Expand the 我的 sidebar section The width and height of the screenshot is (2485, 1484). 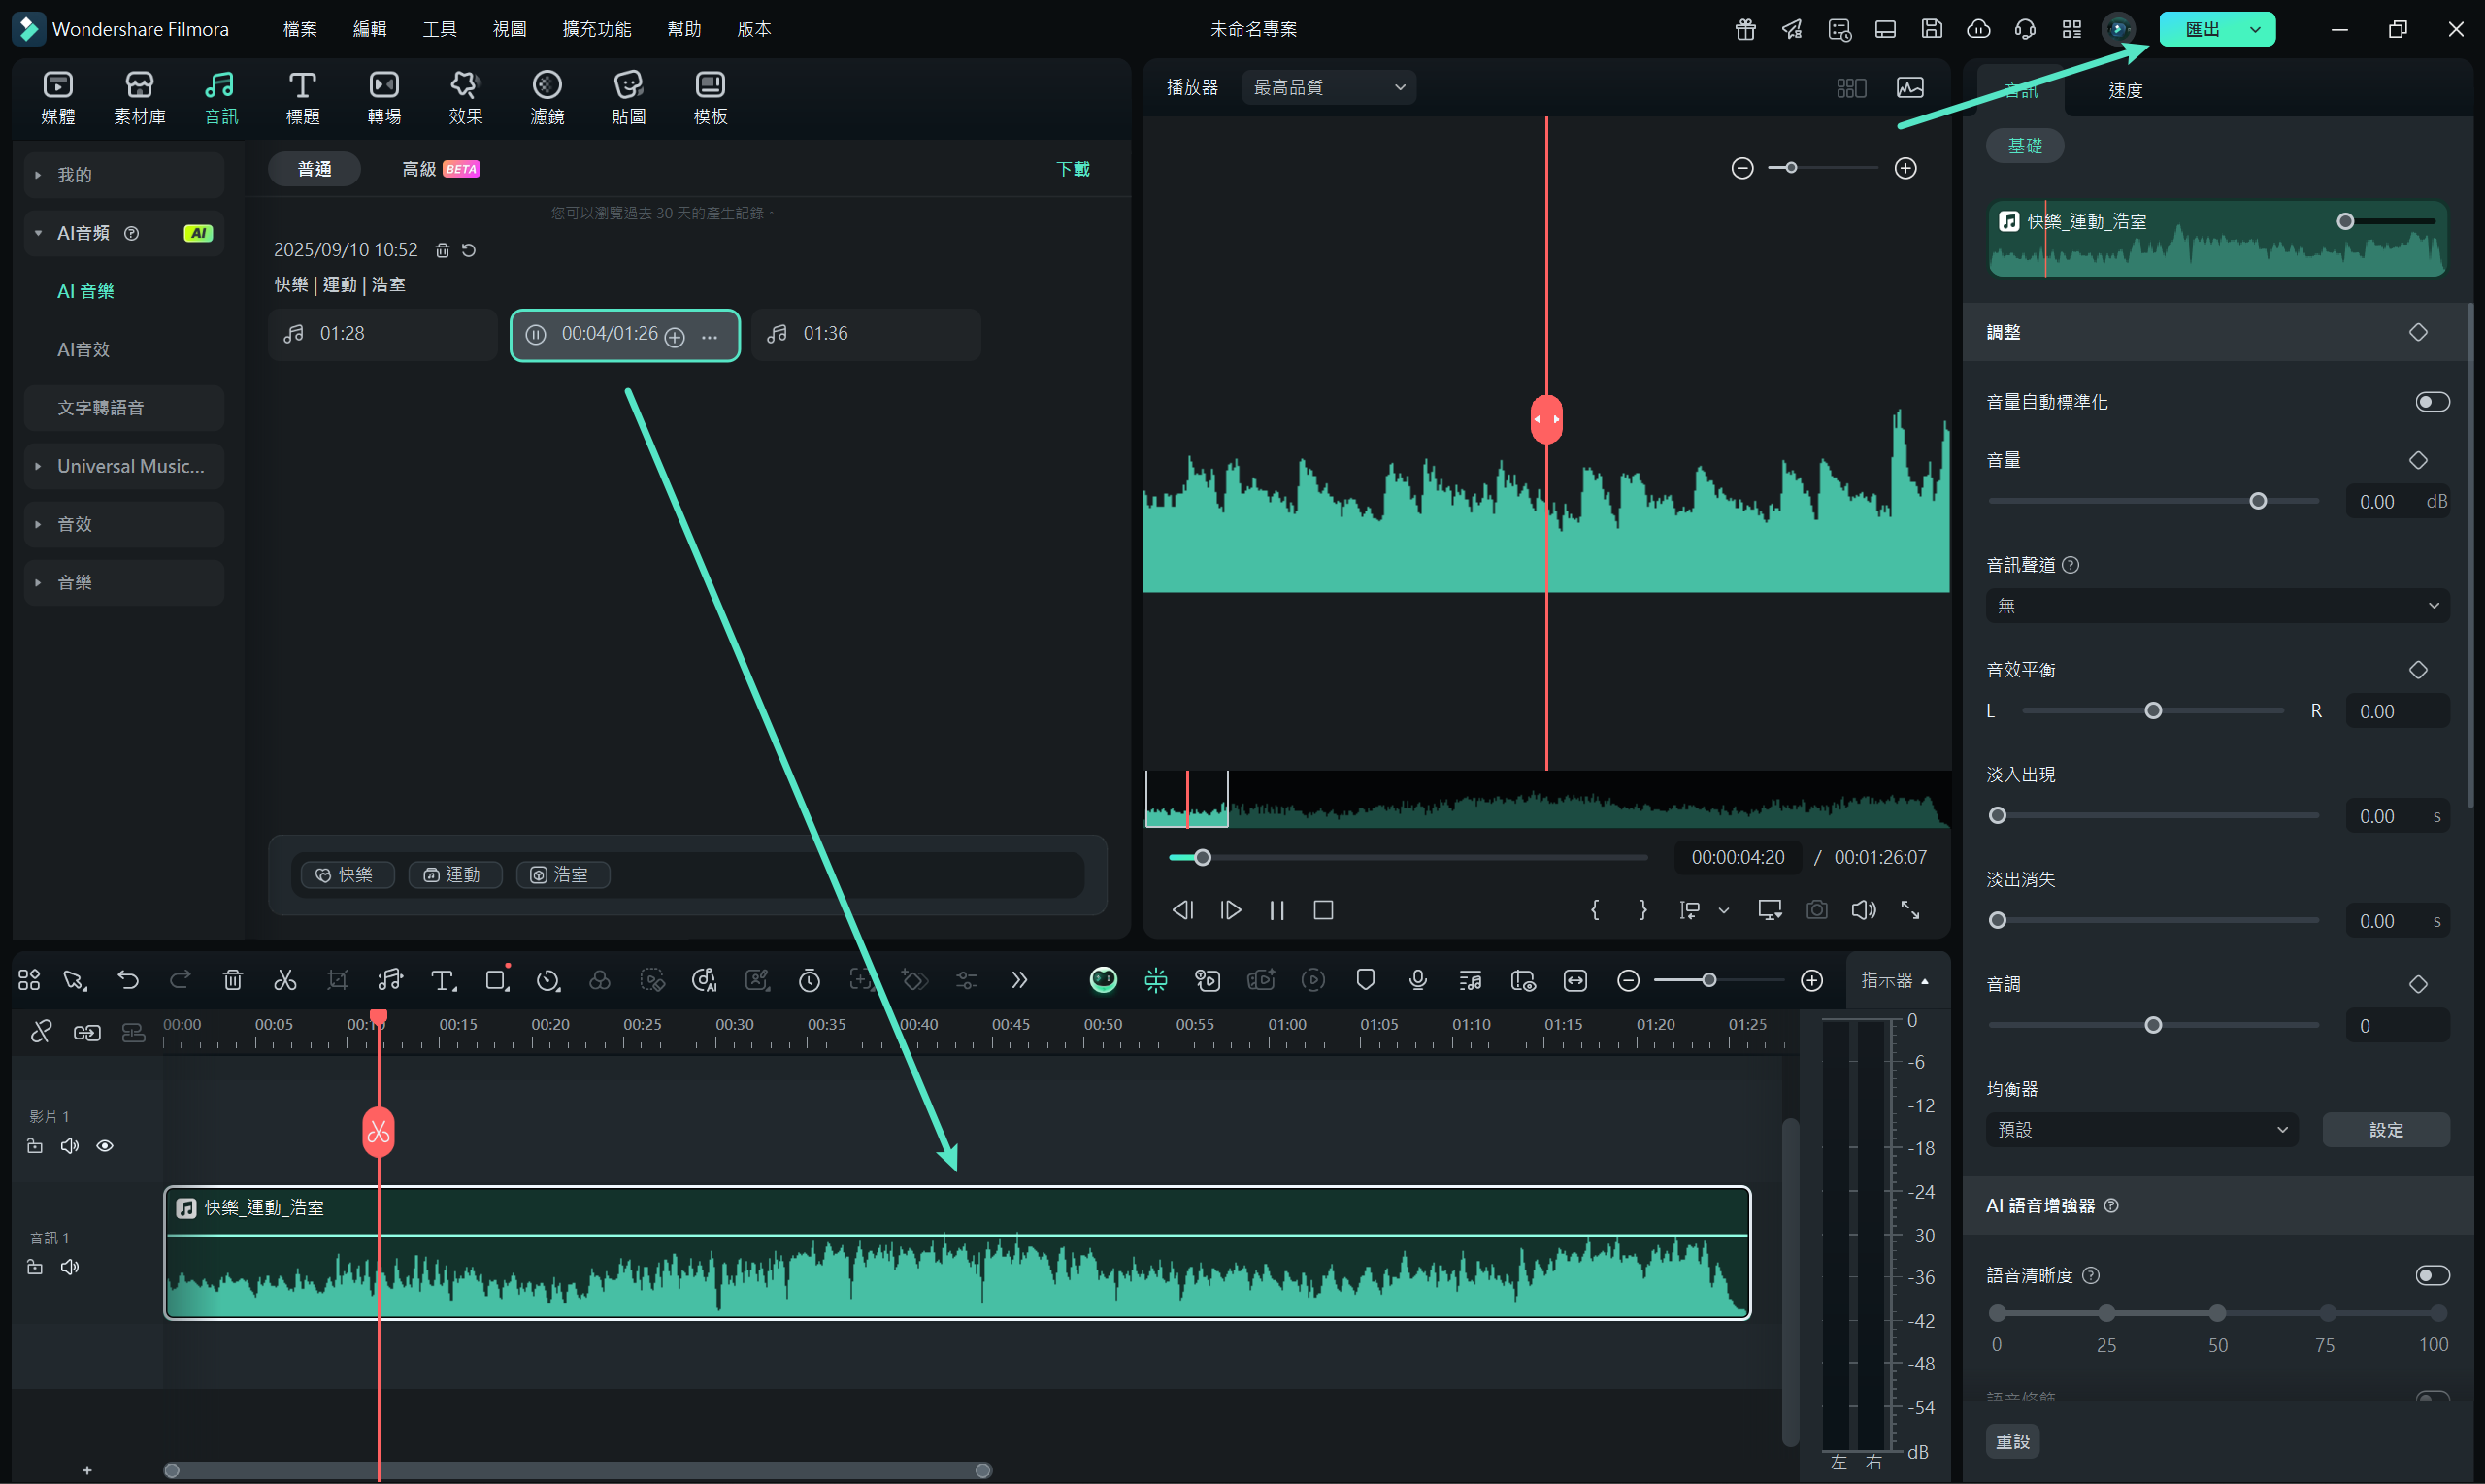coord(124,175)
